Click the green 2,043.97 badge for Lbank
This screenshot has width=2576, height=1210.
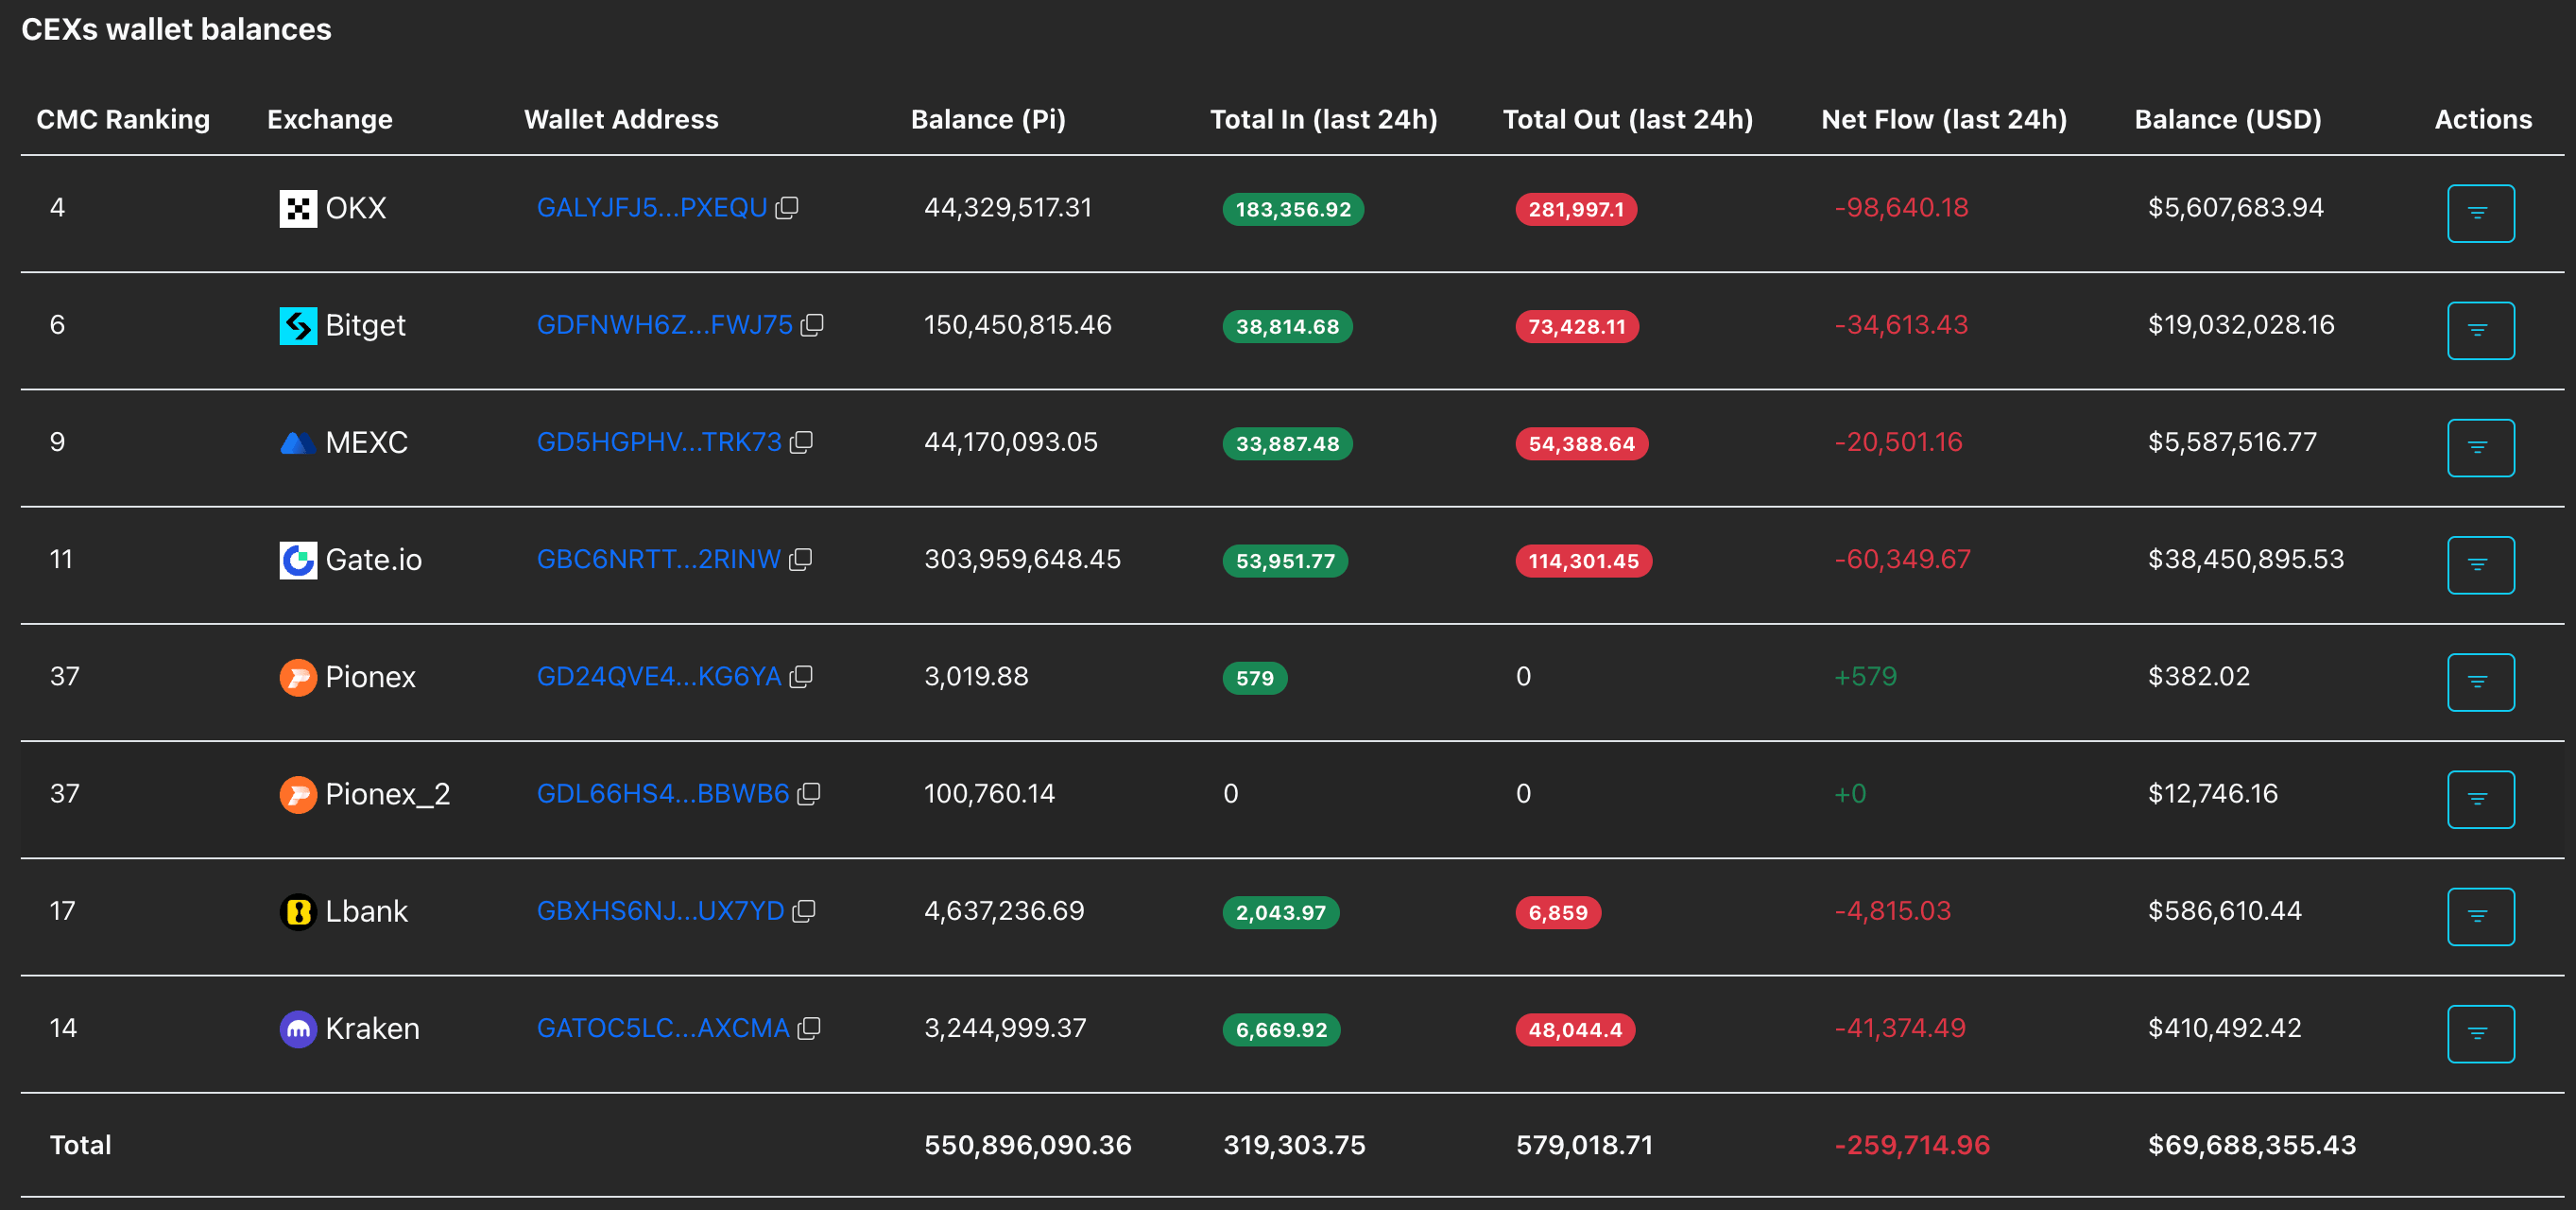tap(1281, 912)
